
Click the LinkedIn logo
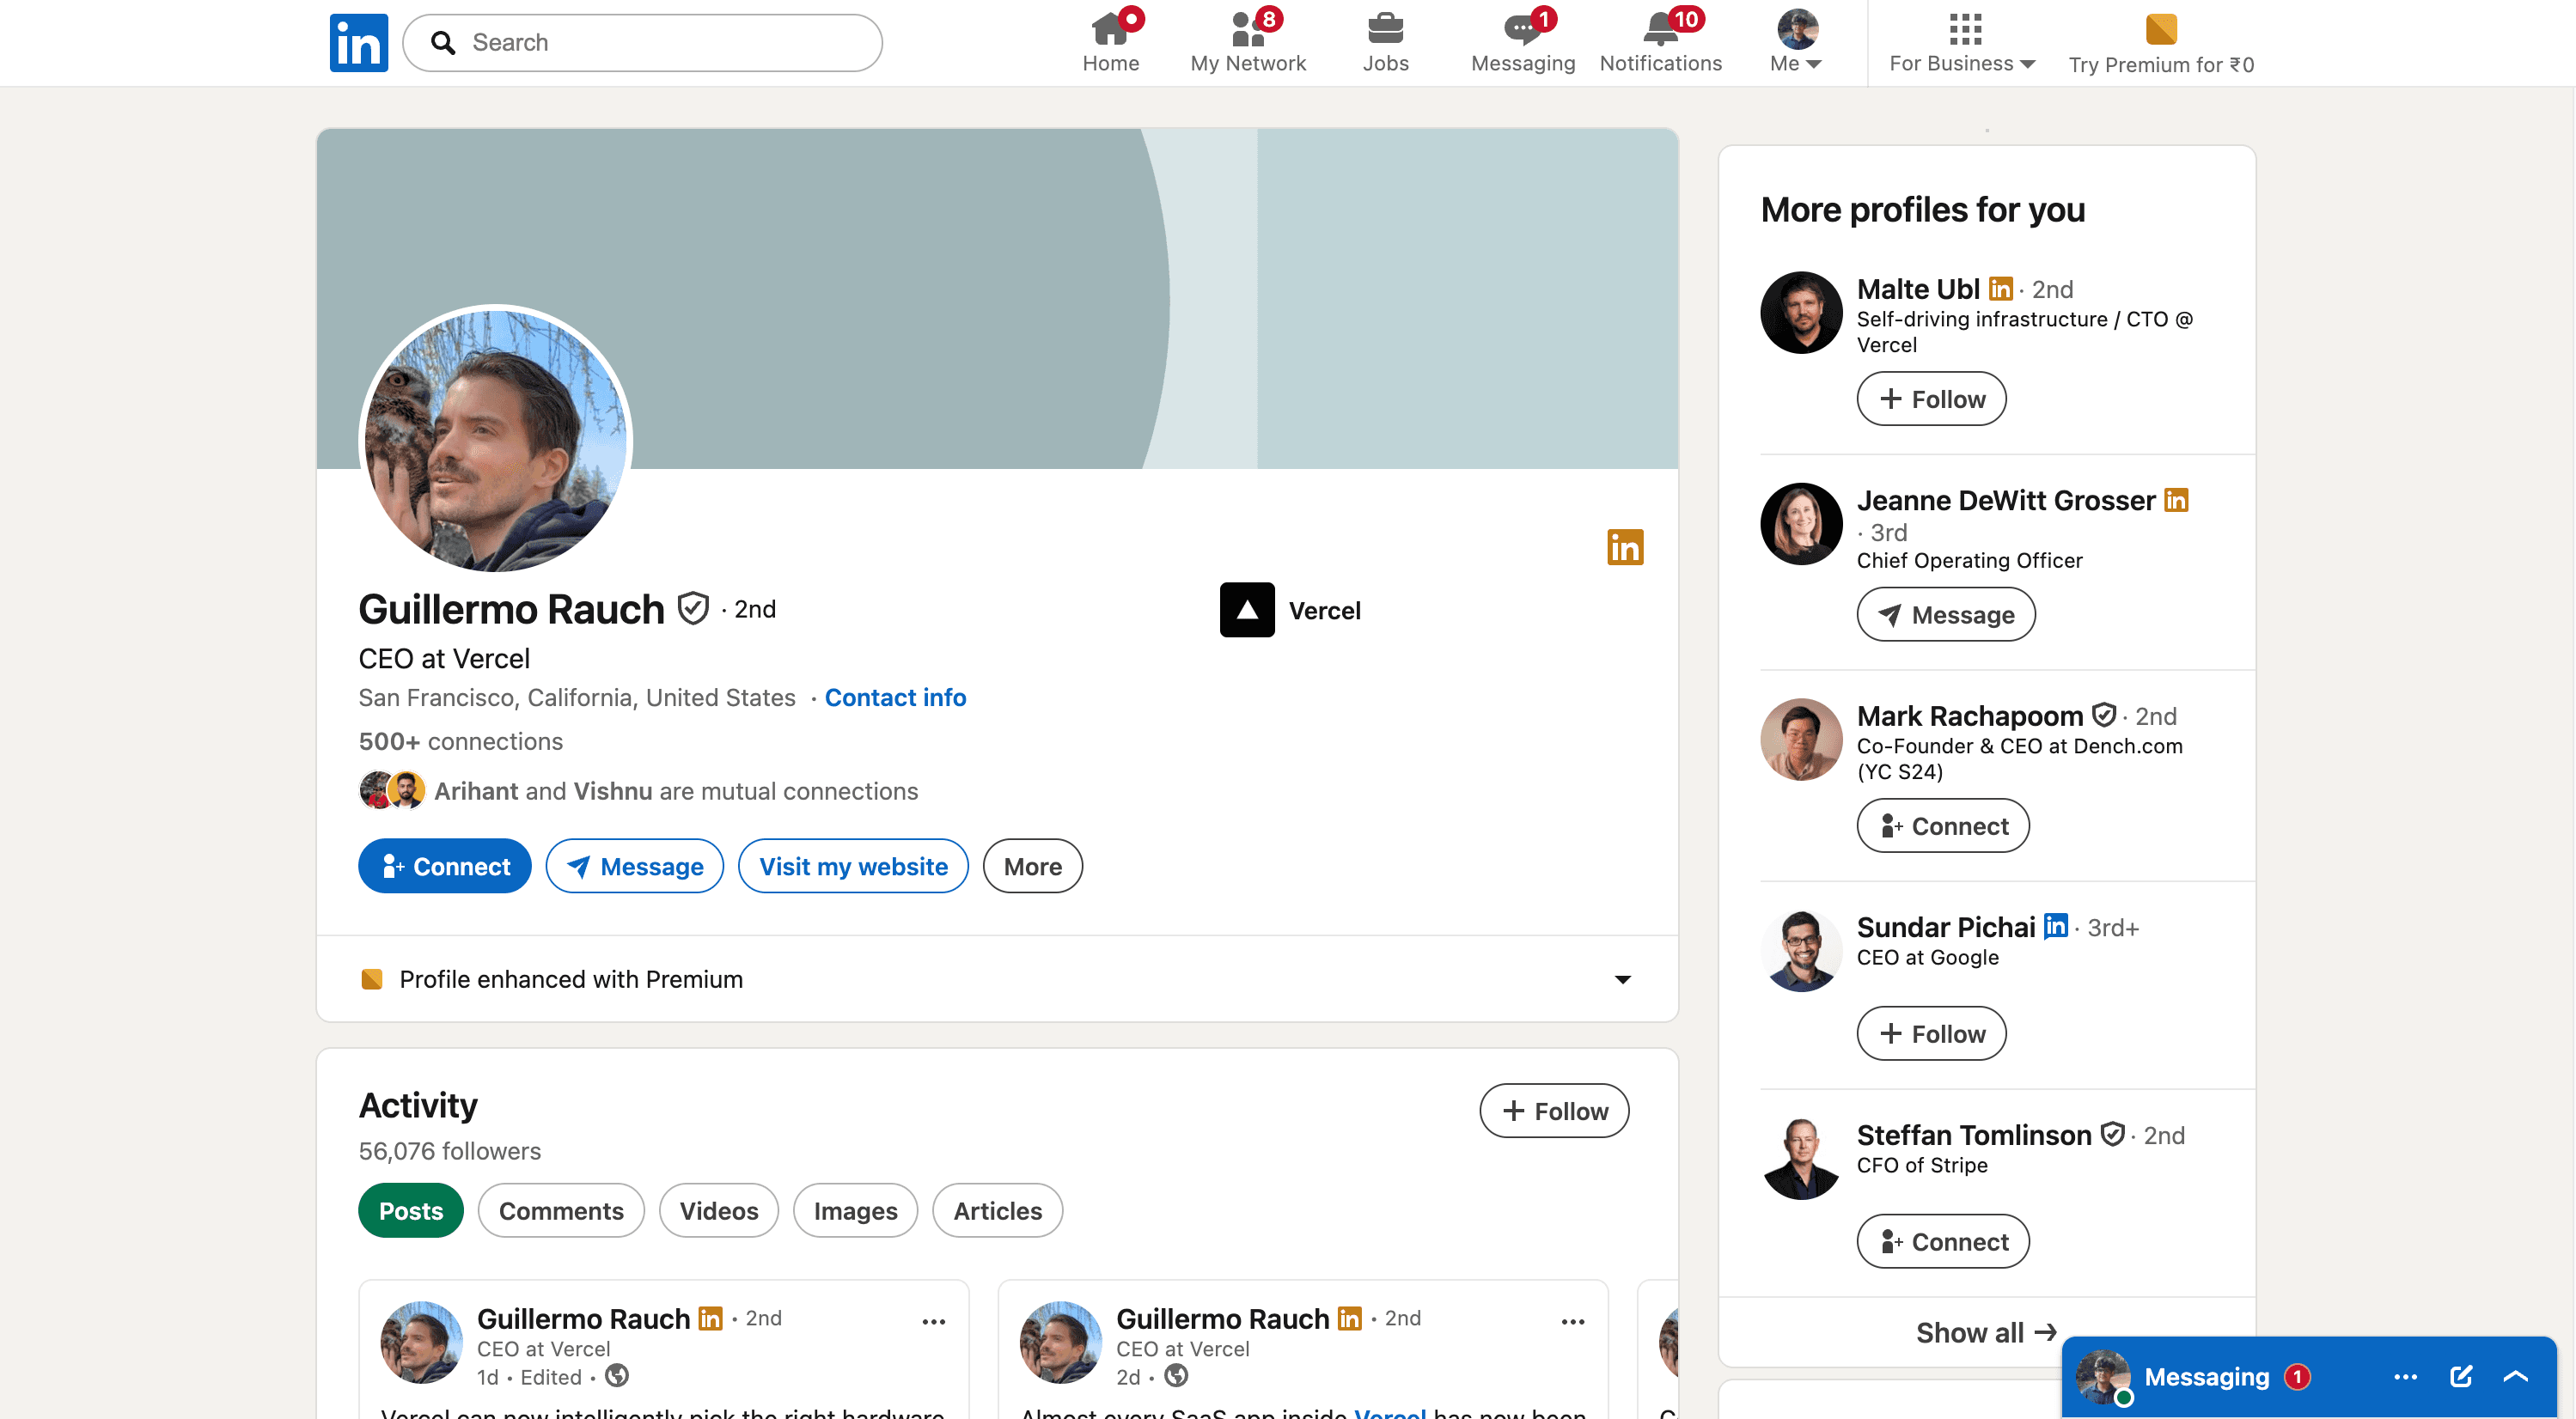point(358,42)
